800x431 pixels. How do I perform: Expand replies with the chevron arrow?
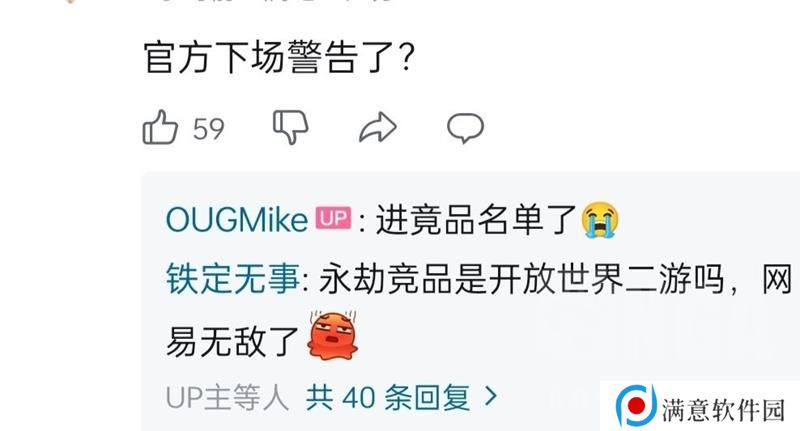click(x=490, y=396)
